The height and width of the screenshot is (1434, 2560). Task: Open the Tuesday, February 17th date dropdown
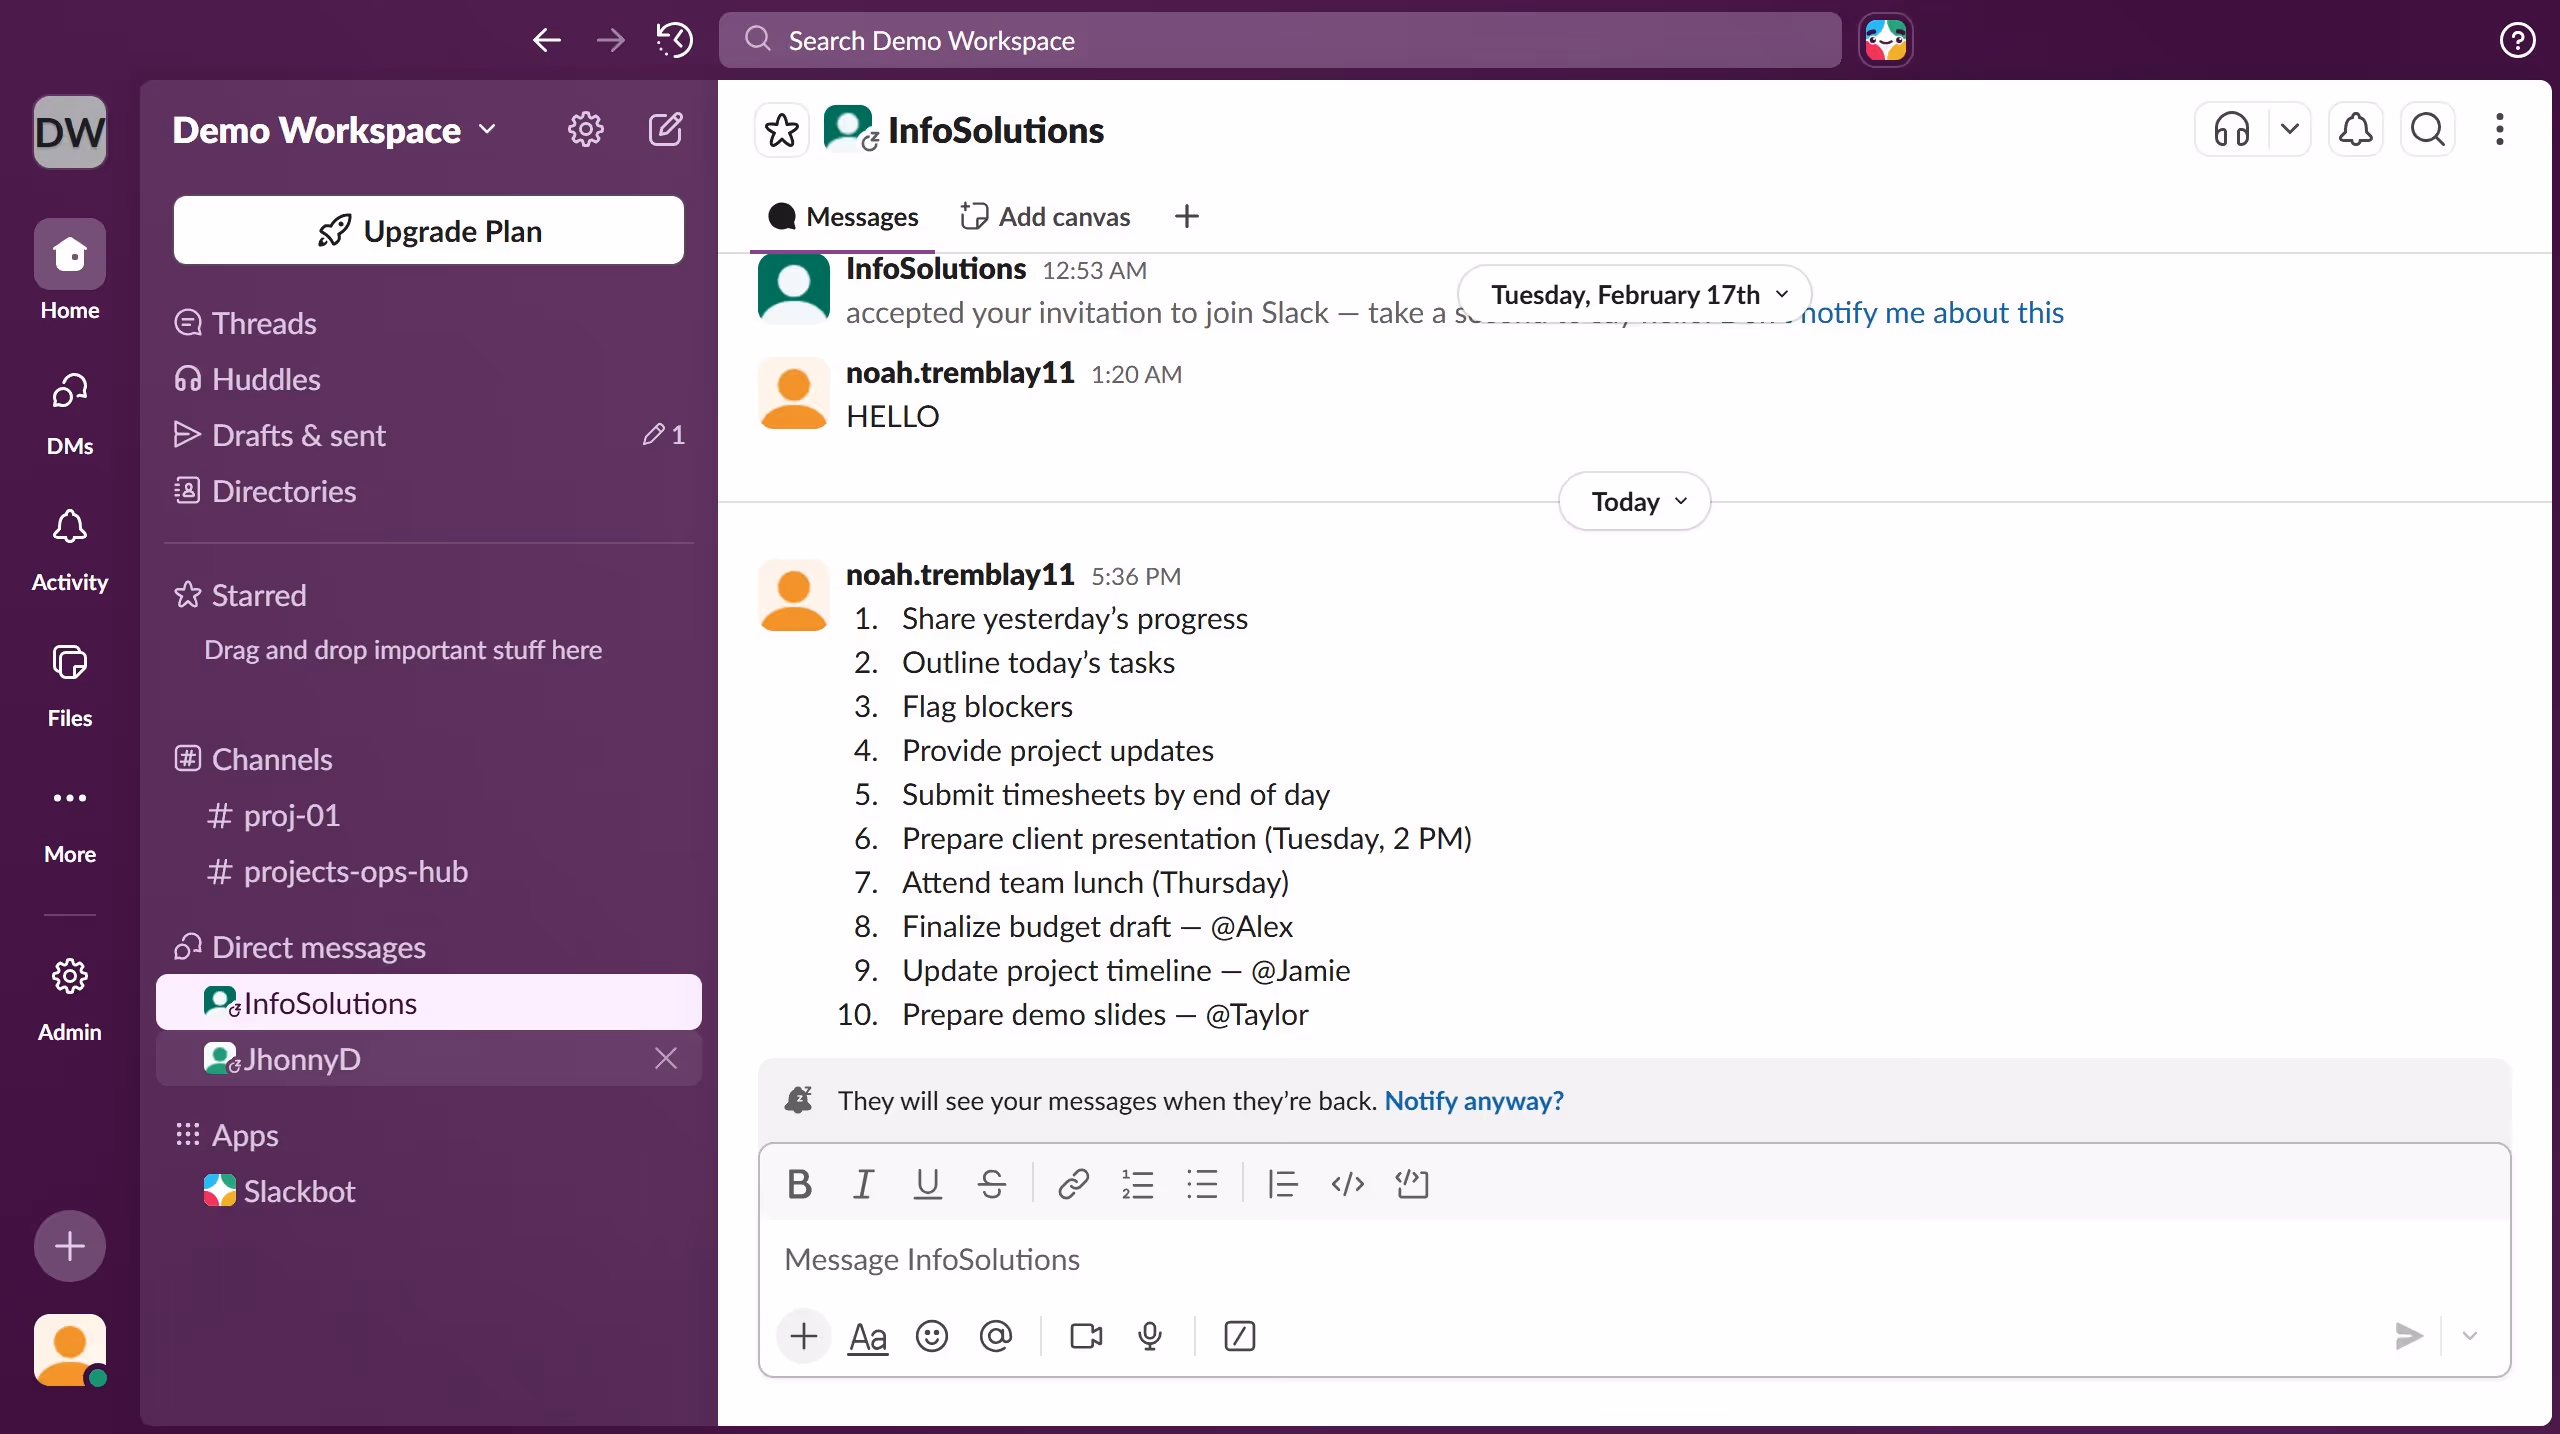[x=1635, y=294]
